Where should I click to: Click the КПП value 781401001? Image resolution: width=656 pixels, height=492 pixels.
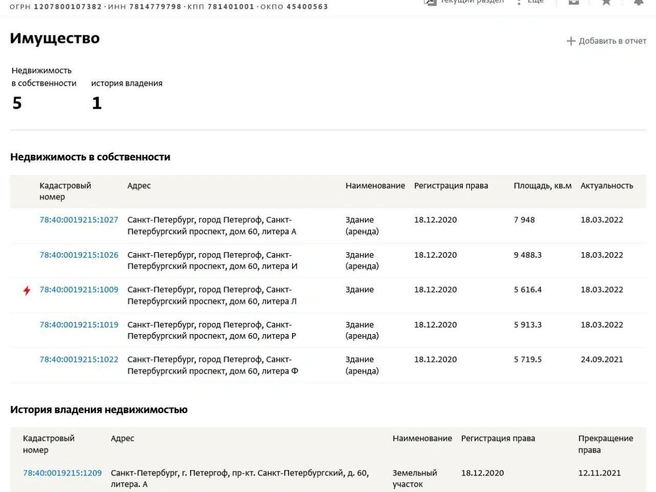click(231, 7)
